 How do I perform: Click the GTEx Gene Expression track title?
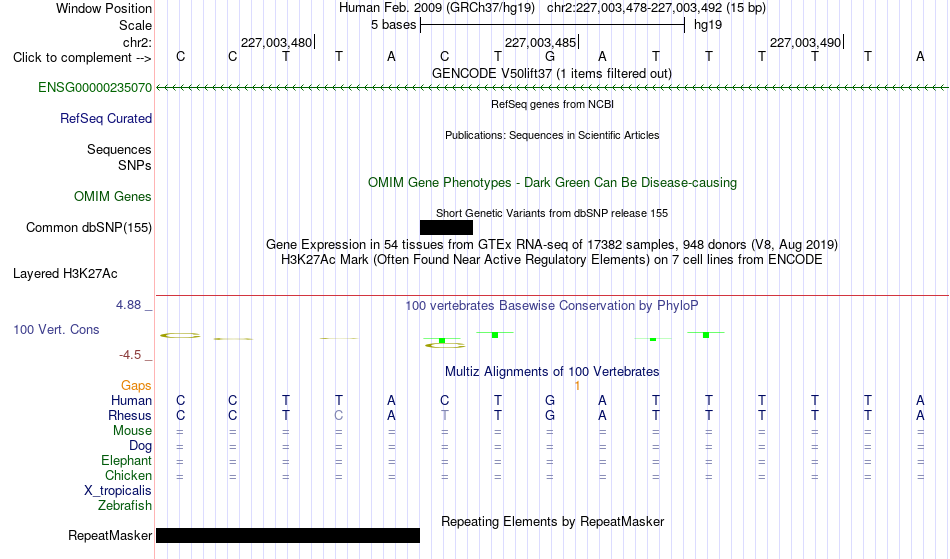pyautogui.click(x=552, y=245)
